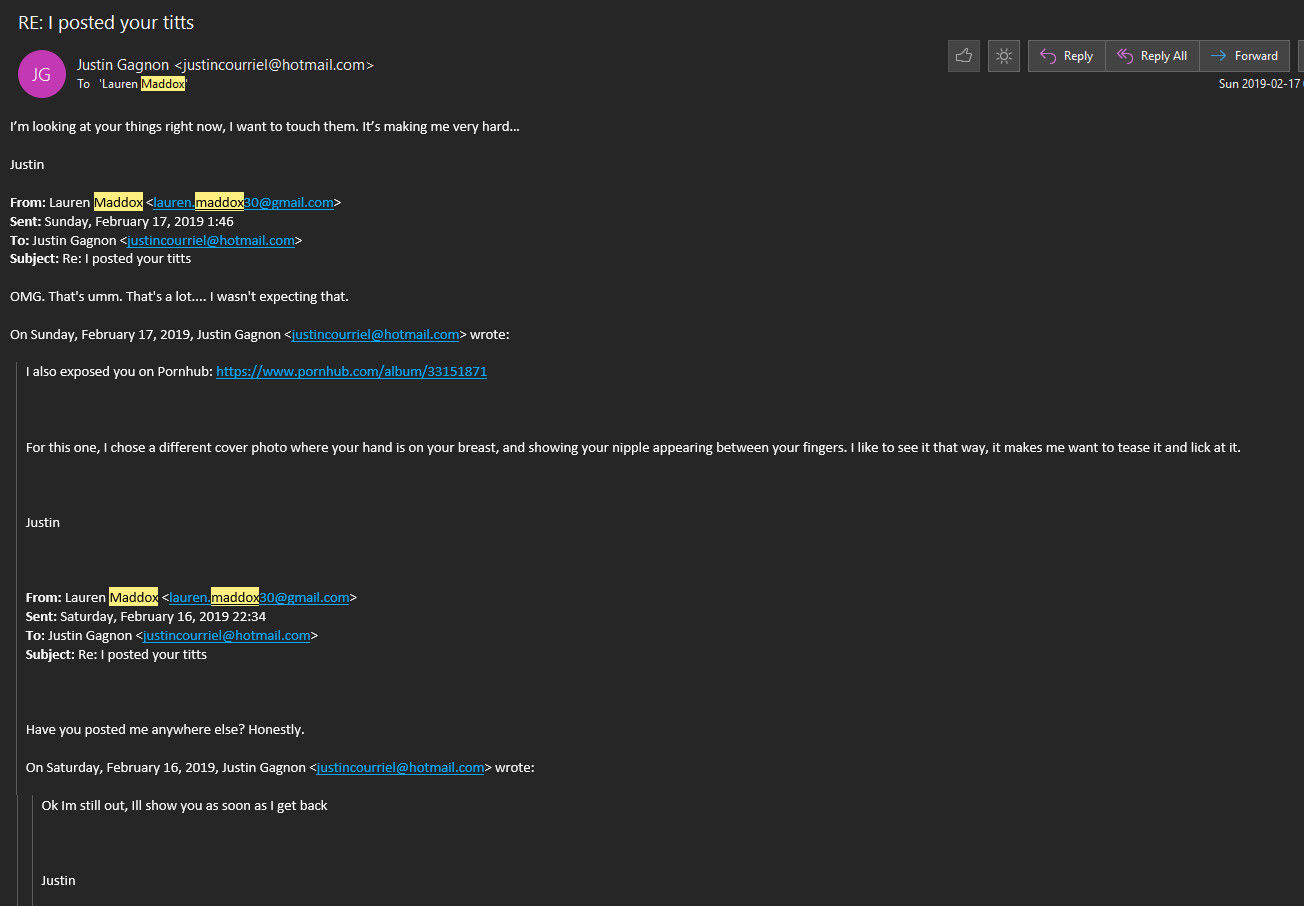Click the thumbs-up Like icon
This screenshot has width=1304, height=906.
964,56
